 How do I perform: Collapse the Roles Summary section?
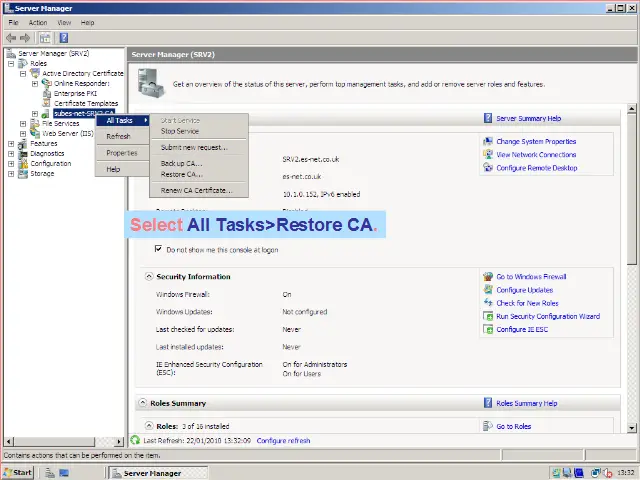142,403
